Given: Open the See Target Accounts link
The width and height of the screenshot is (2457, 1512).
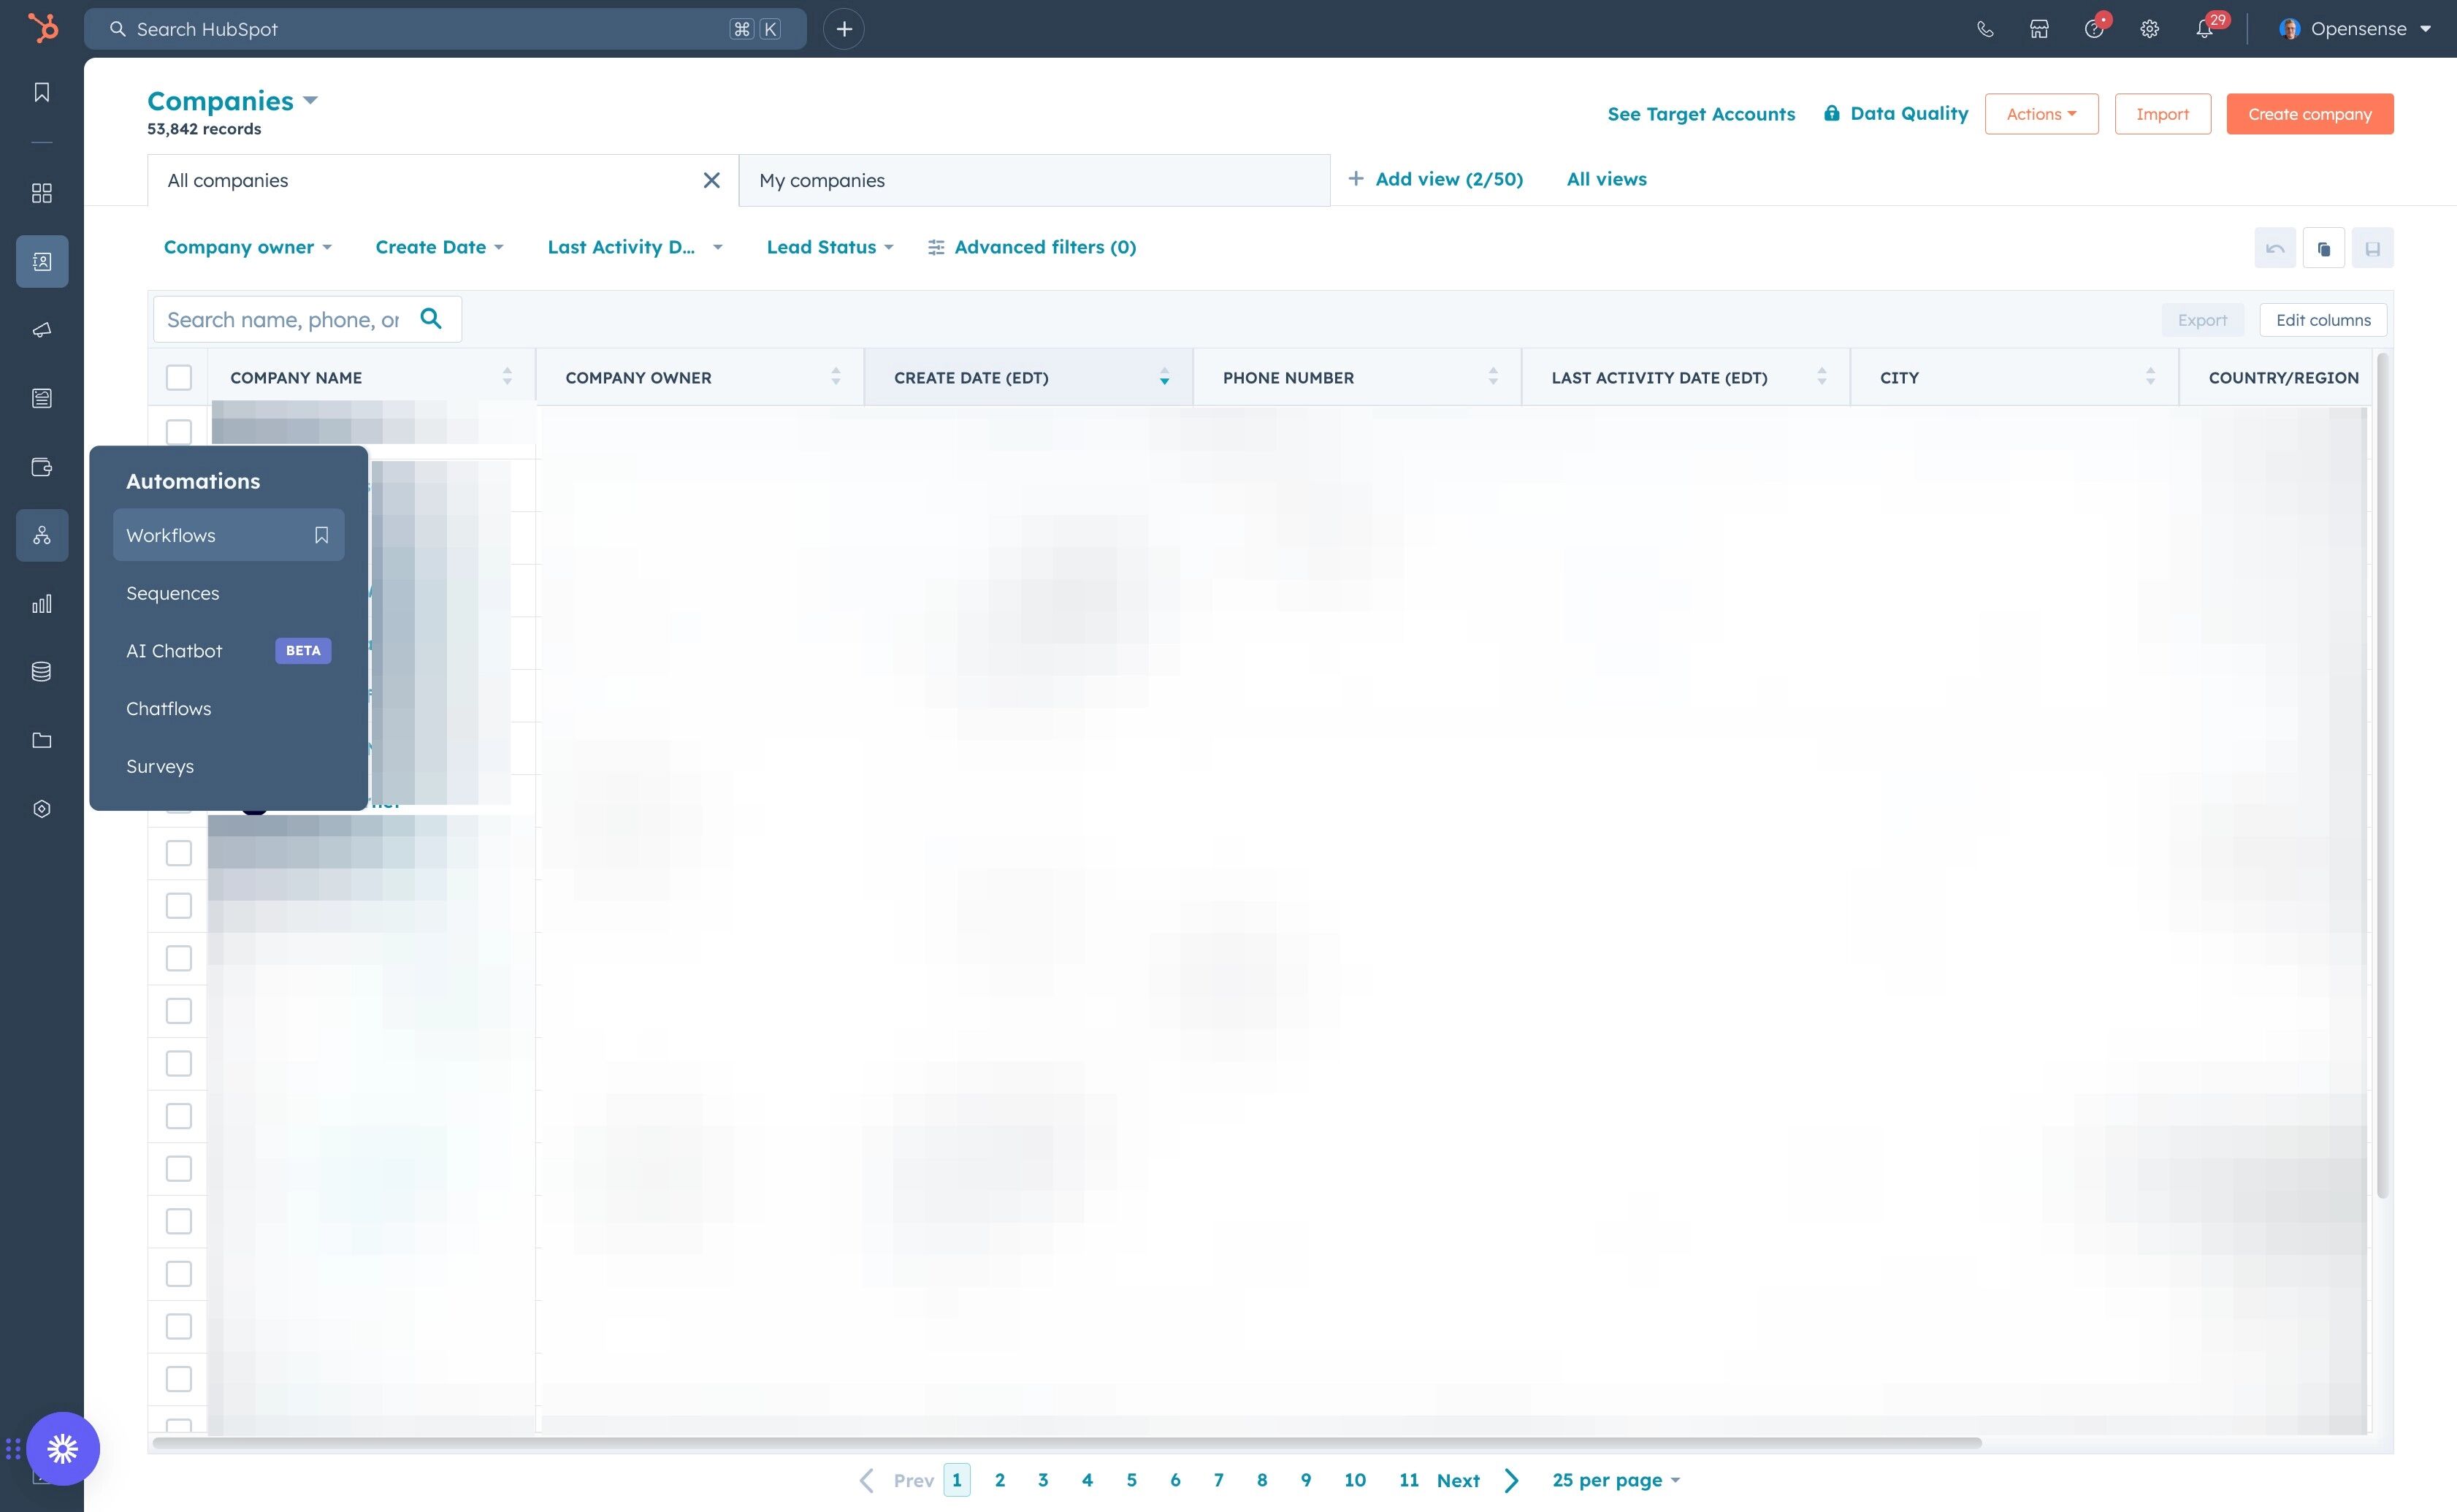Looking at the screenshot, I should [x=1700, y=114].
